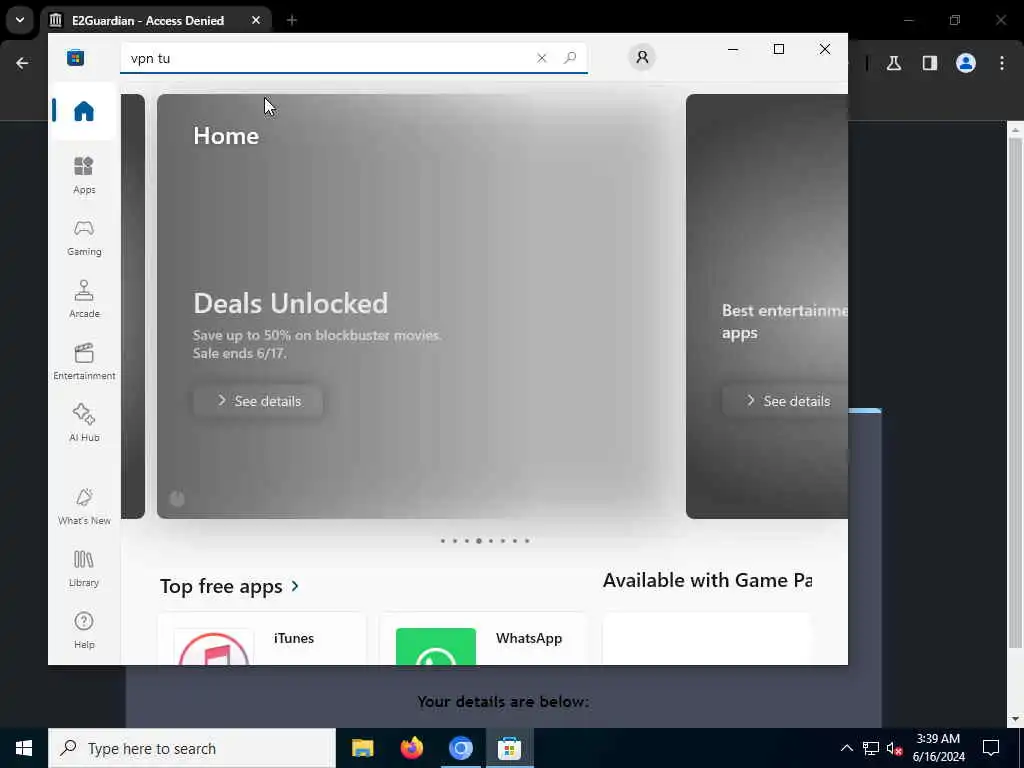The height and width of the screenshot is (768, 1024).
Task: Open Help in the Store sidebar
Action: pyautogui.click(x=84, y=630)
